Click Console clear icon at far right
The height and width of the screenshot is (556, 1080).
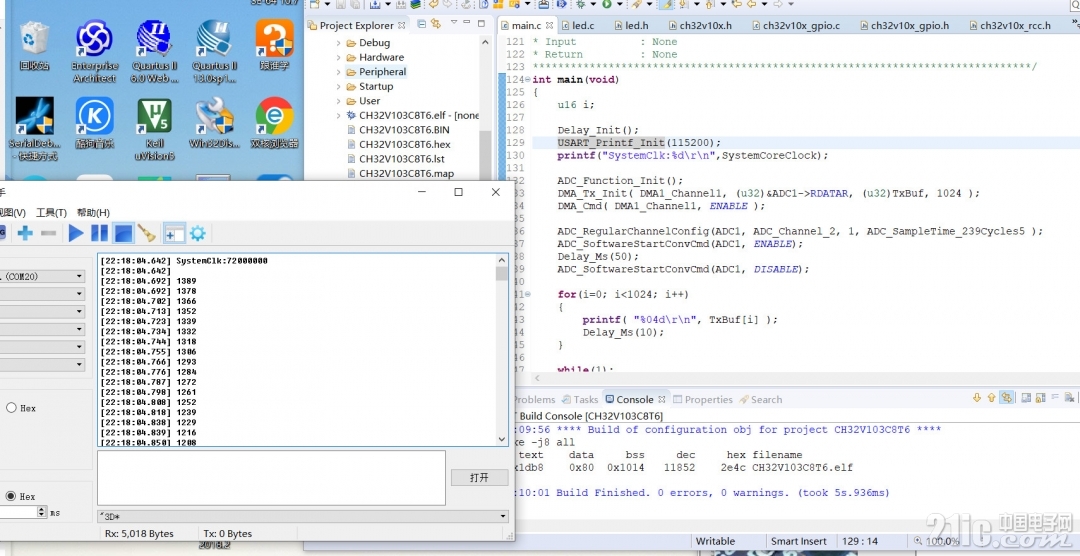pyautogui.click(x=1068, y=398)
